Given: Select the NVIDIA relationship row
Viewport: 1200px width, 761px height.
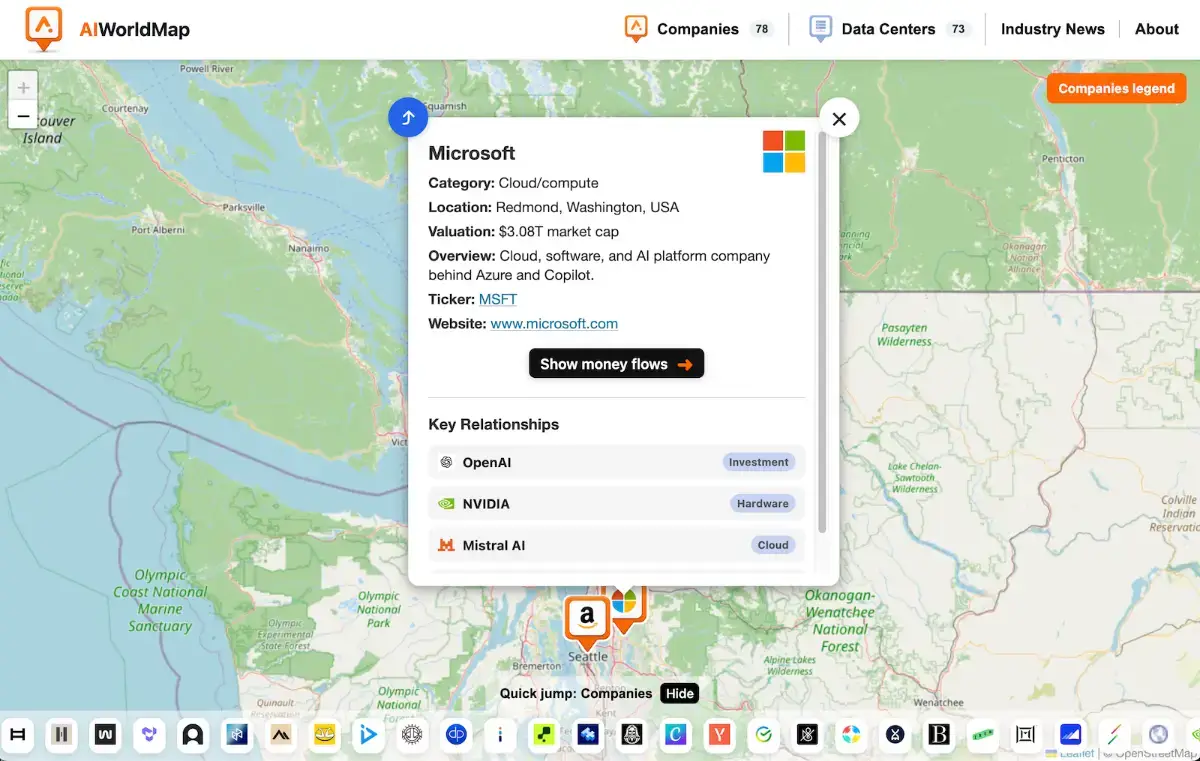Looking at the screenshot, I should pyautogui.click(x=616, y=503).
